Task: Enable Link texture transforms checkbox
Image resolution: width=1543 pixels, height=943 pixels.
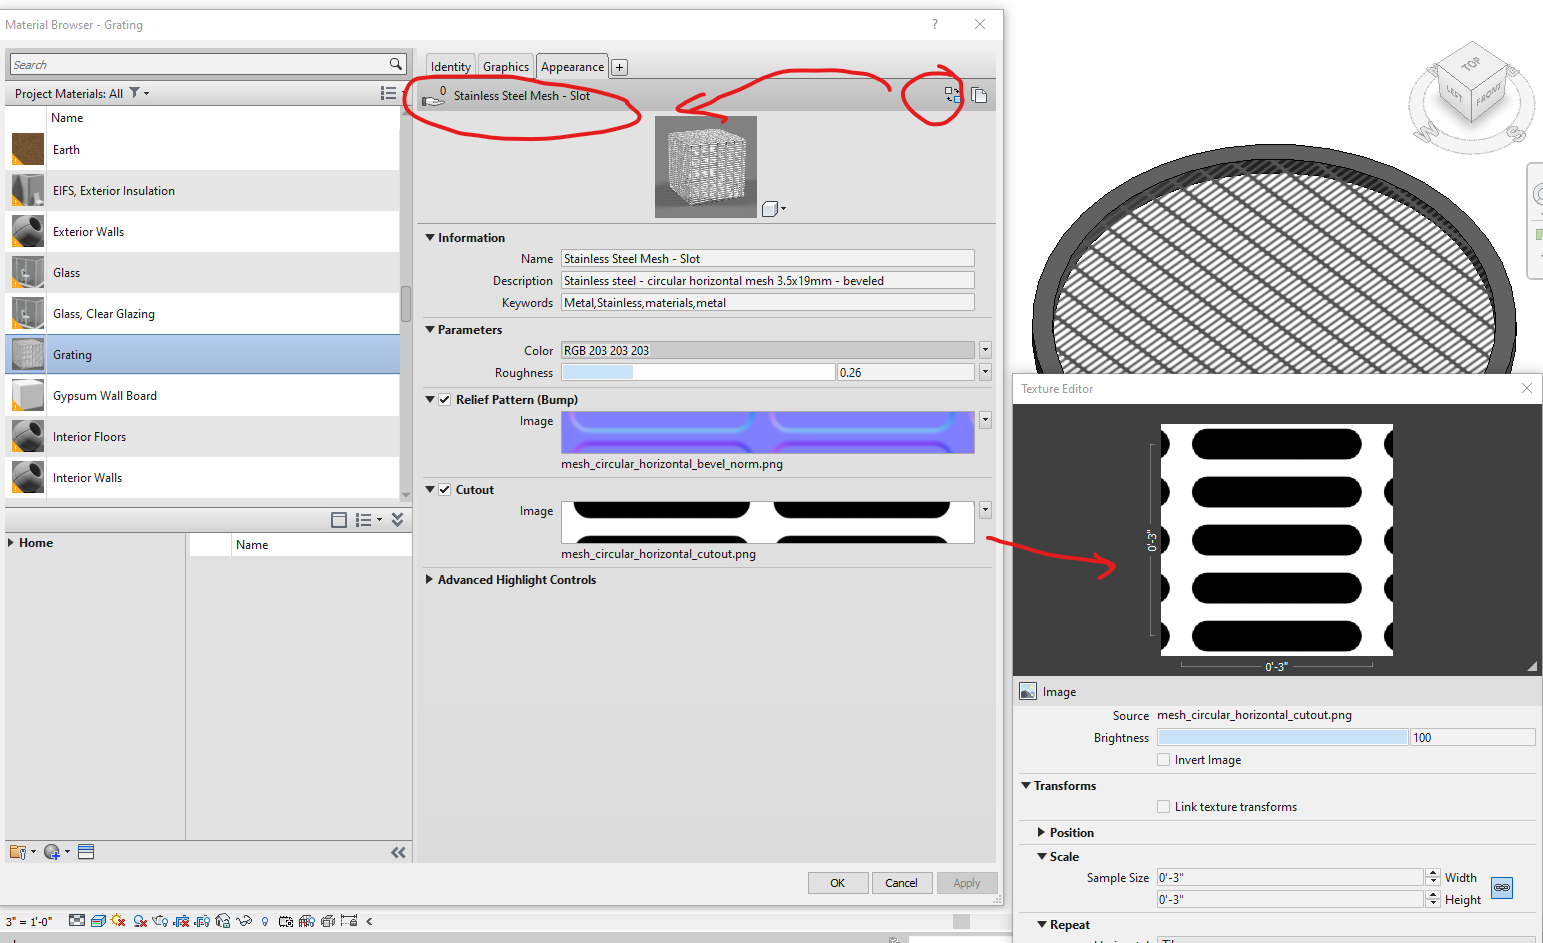Action: (x=1164, y=807)
